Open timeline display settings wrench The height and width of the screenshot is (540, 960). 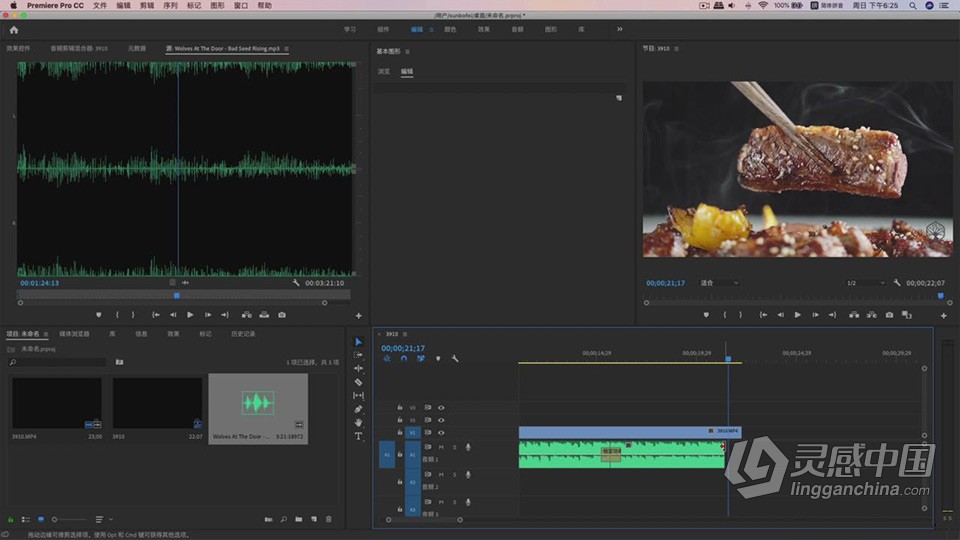pos(455,359)
